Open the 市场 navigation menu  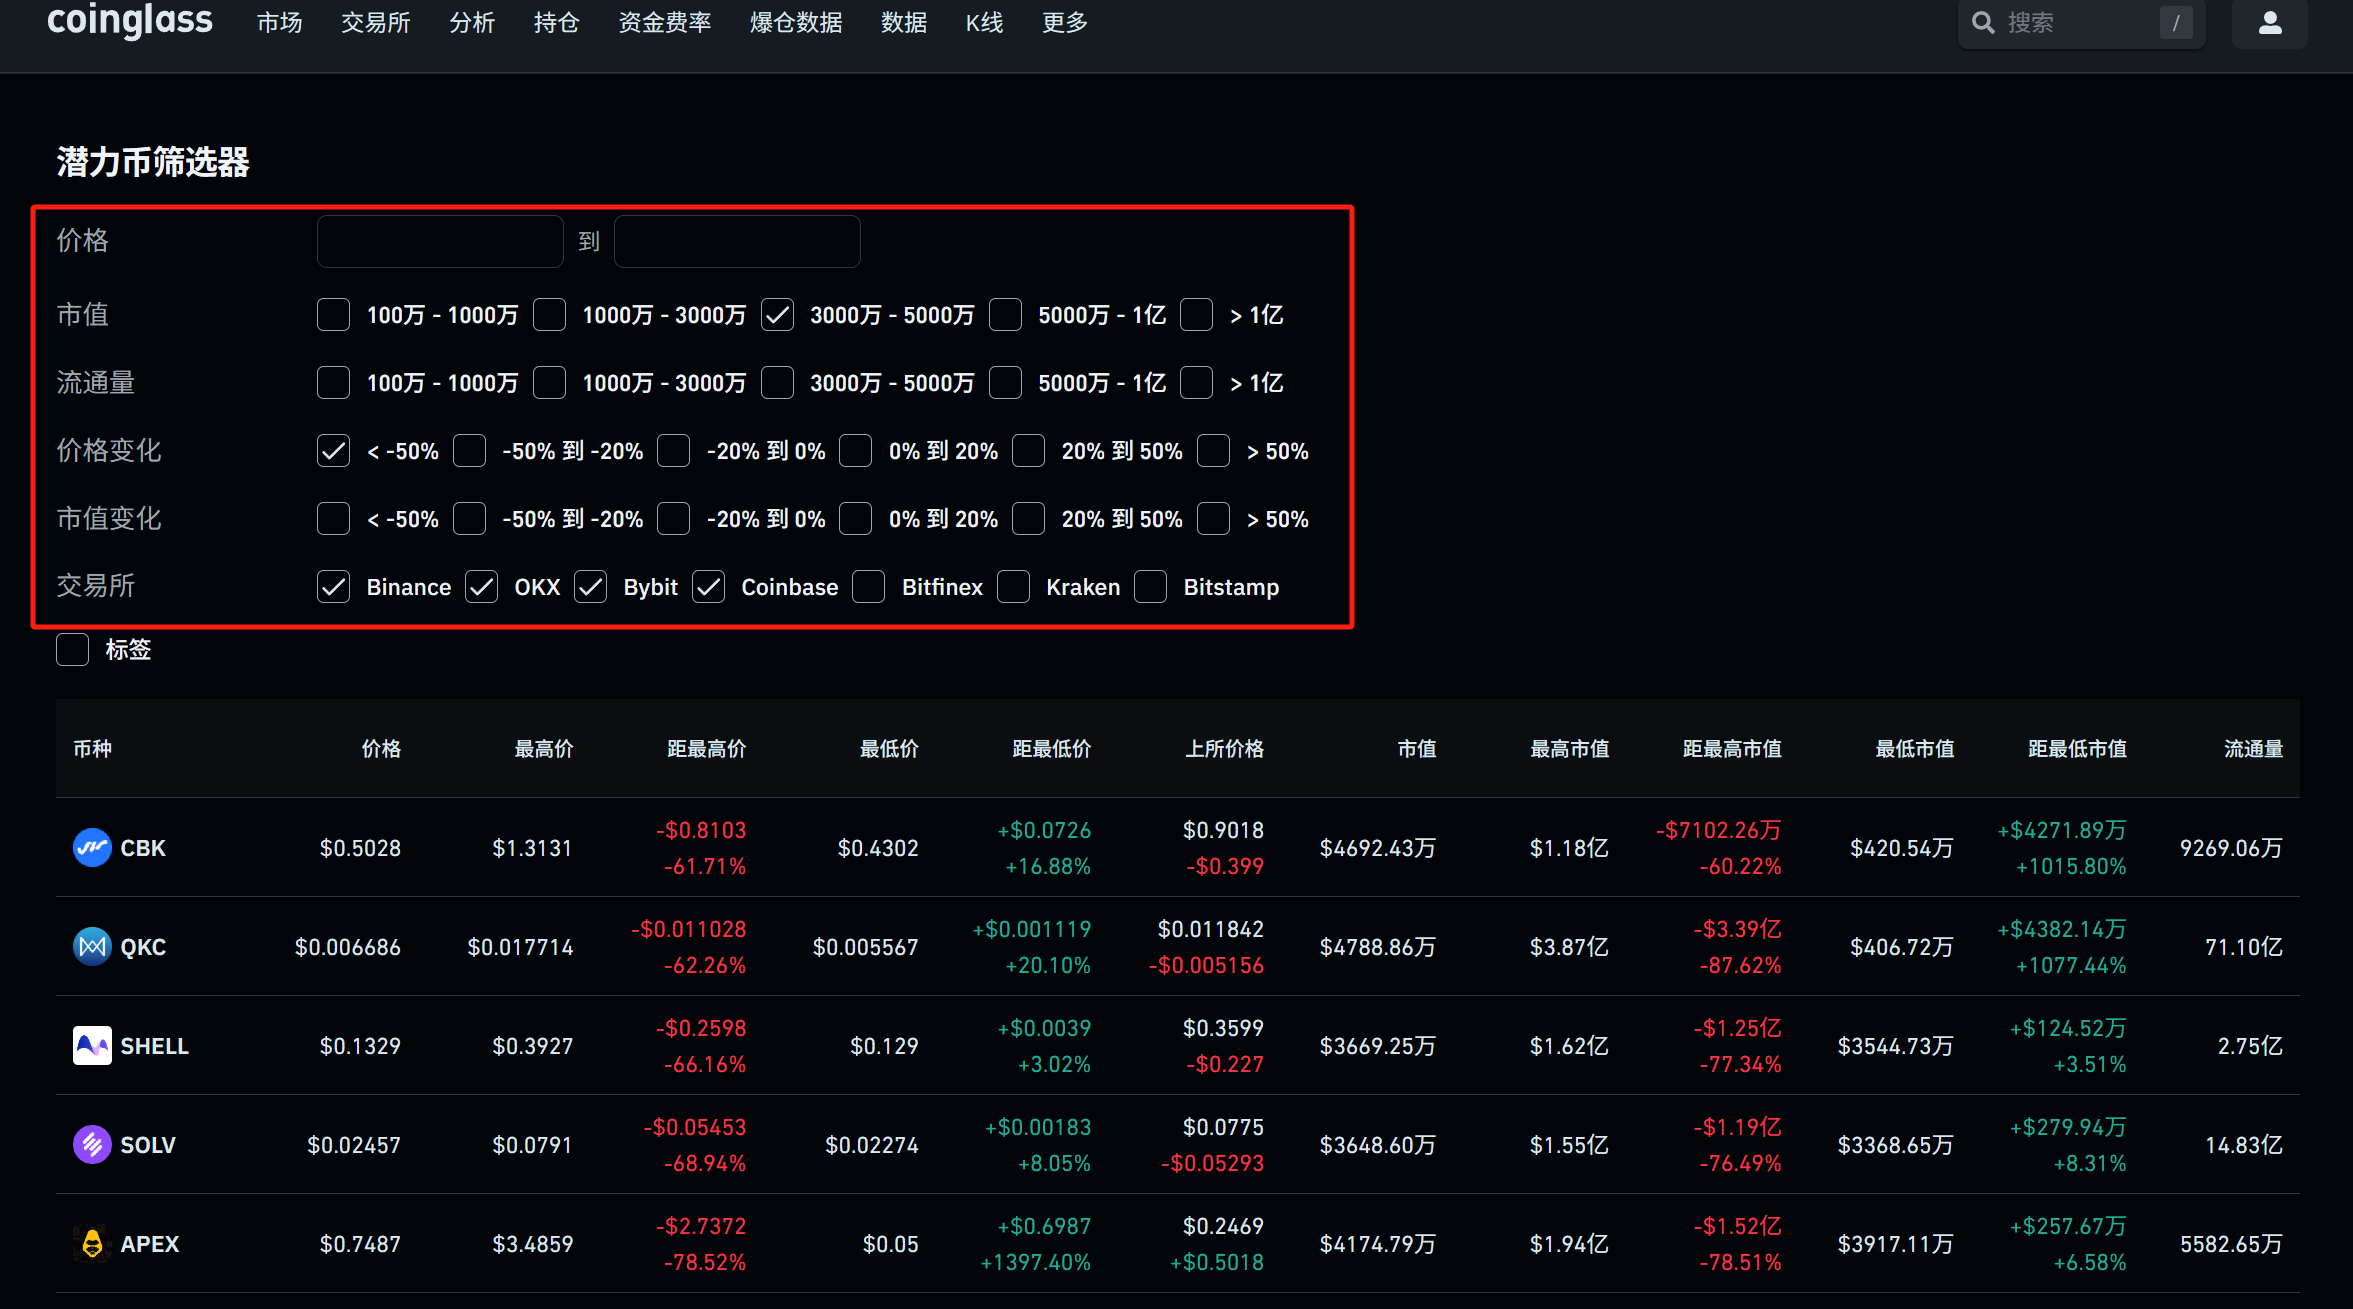tap(279, 23)
